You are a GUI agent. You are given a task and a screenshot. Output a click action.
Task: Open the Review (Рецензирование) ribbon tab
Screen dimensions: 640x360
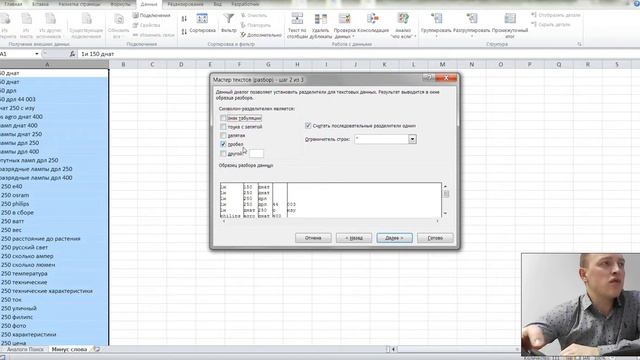[x=185, y=4]
